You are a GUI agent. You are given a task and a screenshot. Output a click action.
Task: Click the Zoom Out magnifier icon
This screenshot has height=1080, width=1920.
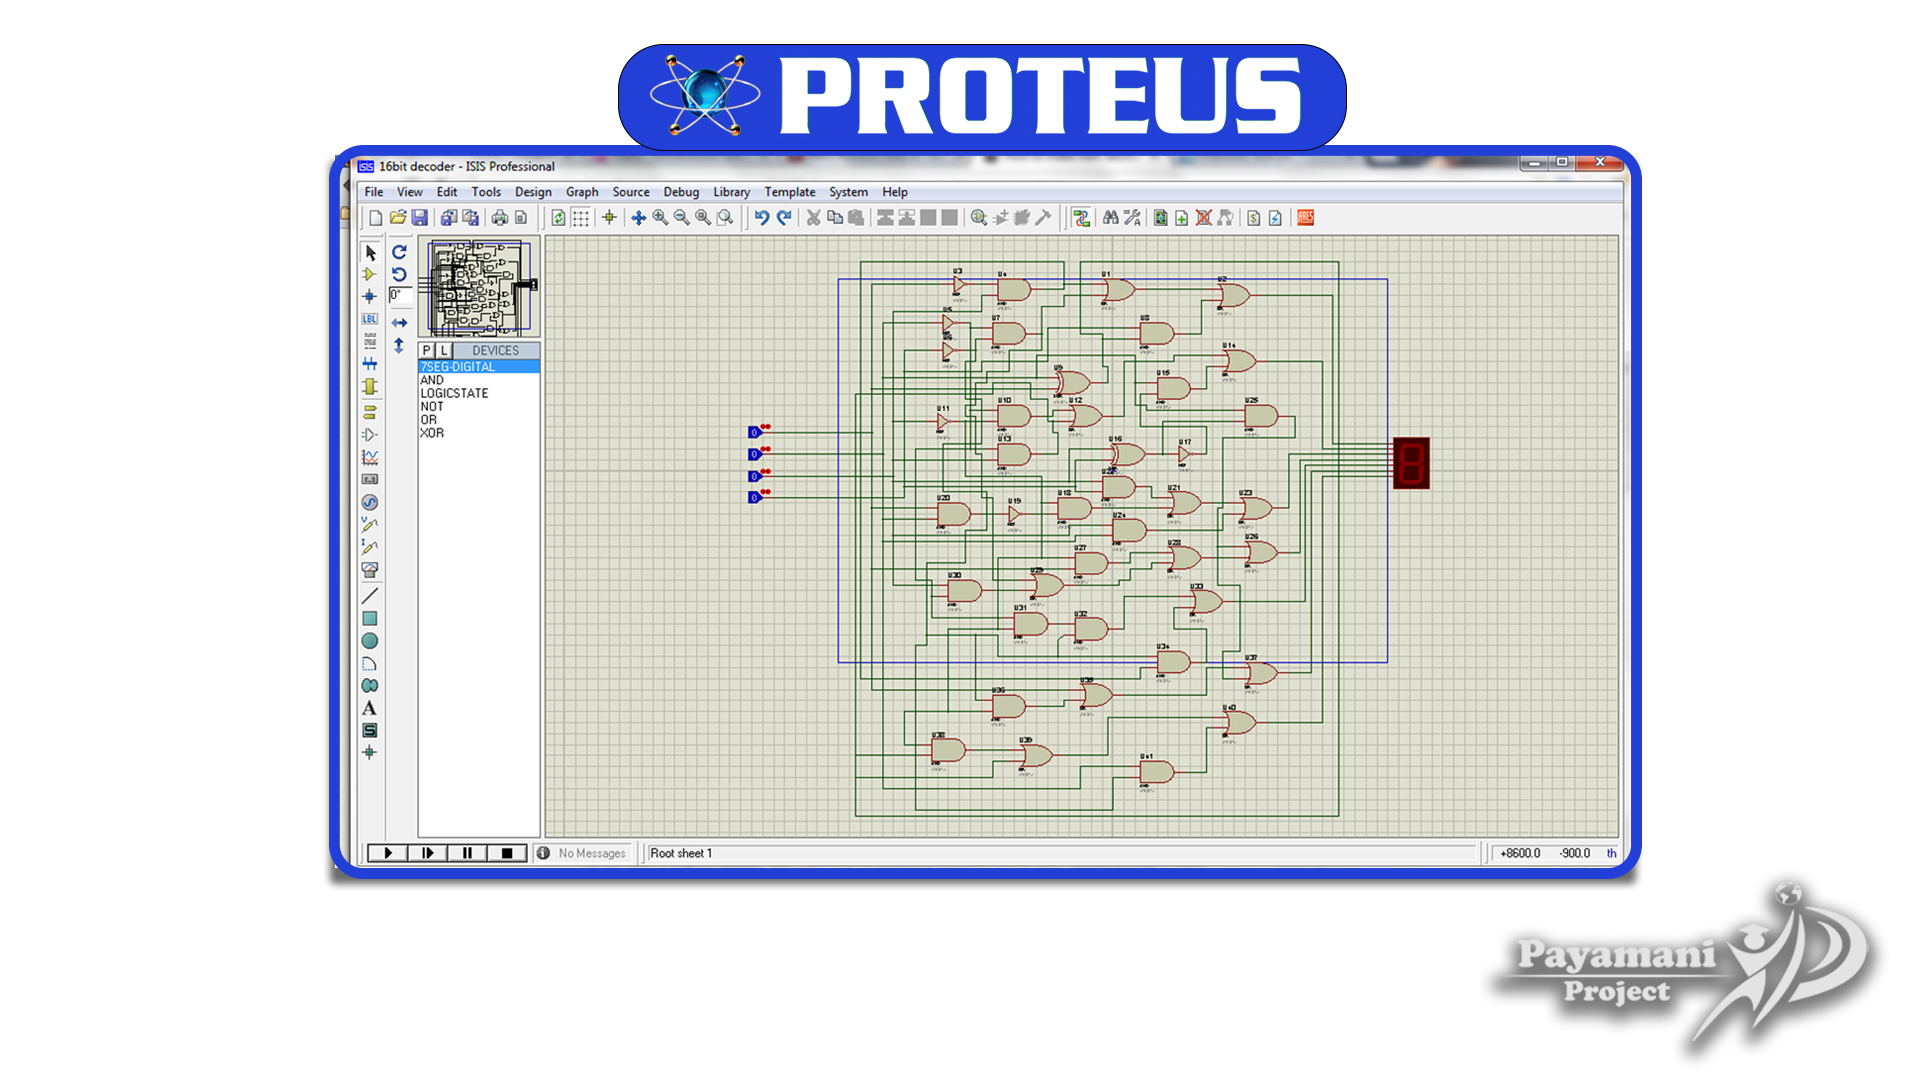[682, 218]
